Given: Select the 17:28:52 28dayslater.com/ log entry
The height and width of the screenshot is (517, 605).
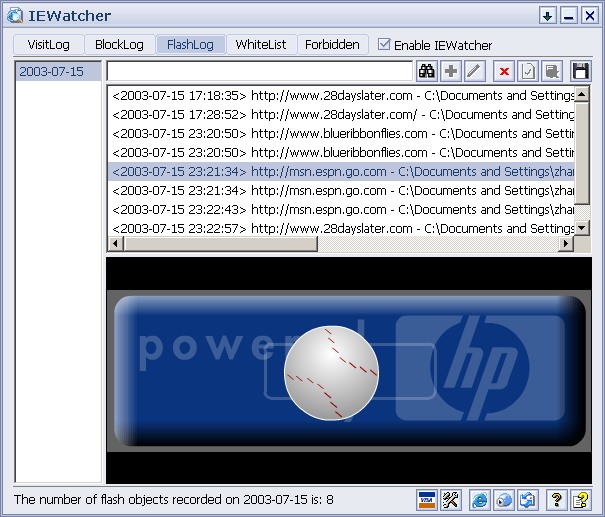Looking at the screenshot, I should click(x=341, y=115).
